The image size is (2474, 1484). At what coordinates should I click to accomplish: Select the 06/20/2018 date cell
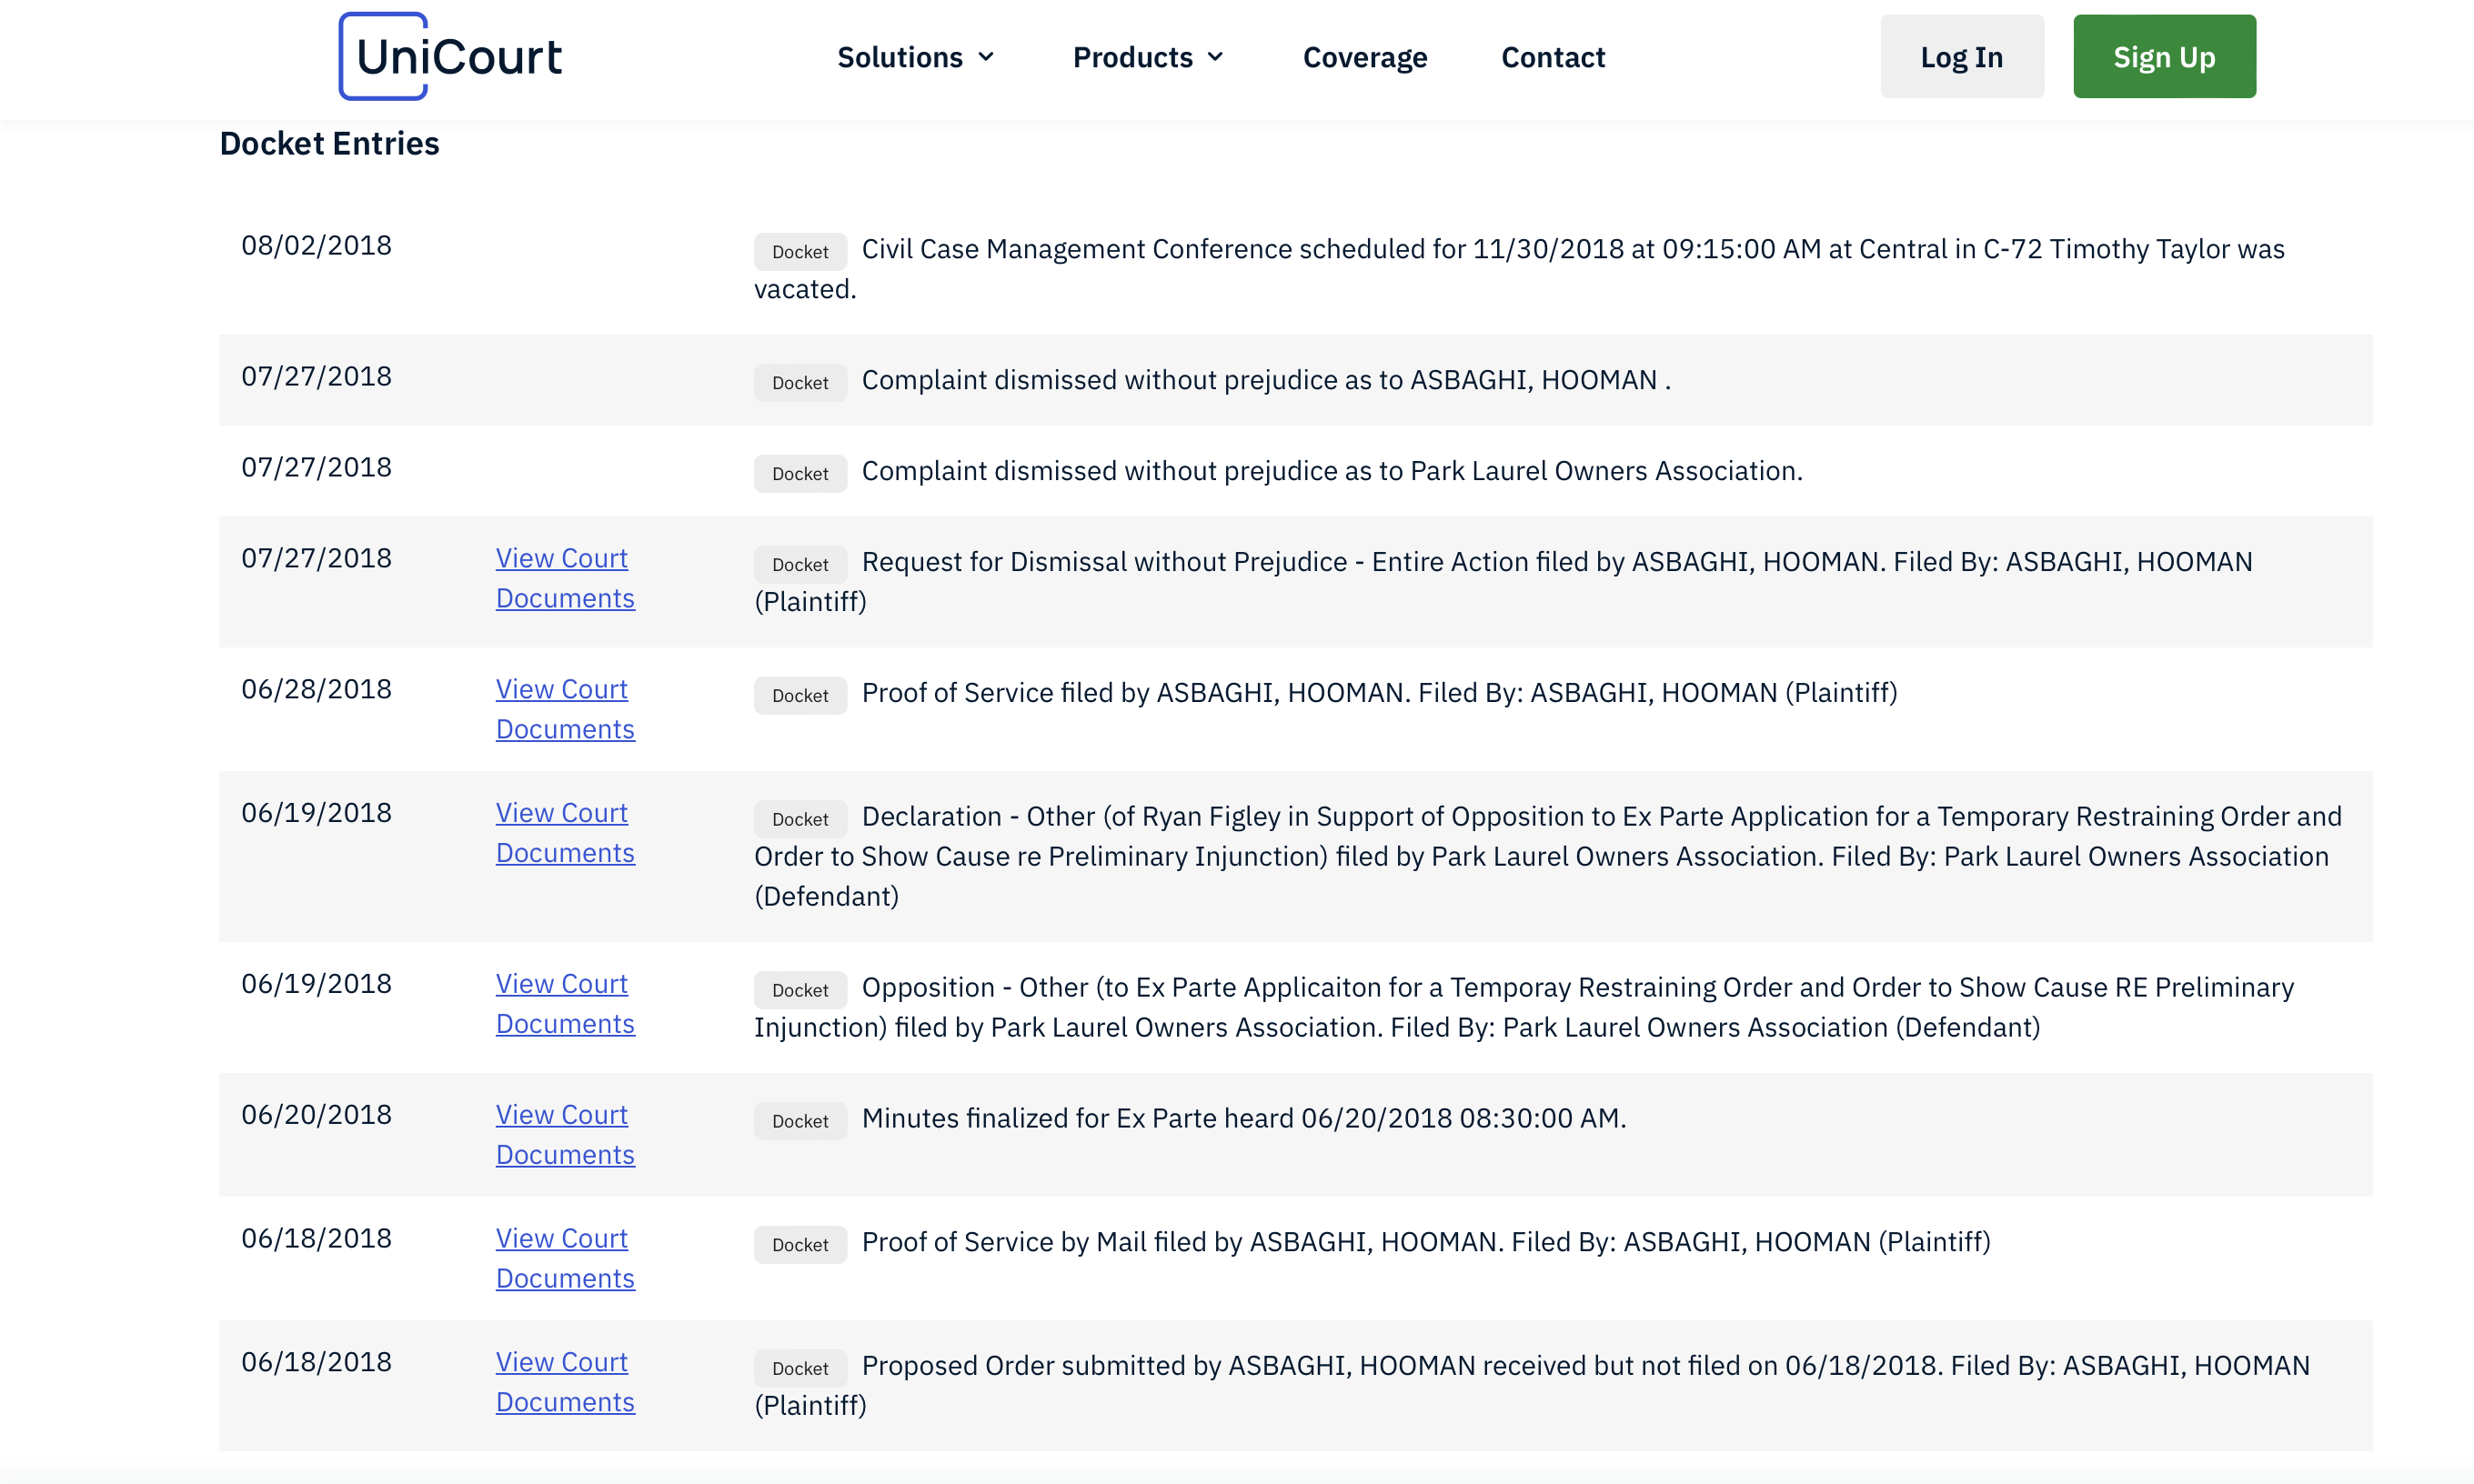click(x=316, y=1115)
